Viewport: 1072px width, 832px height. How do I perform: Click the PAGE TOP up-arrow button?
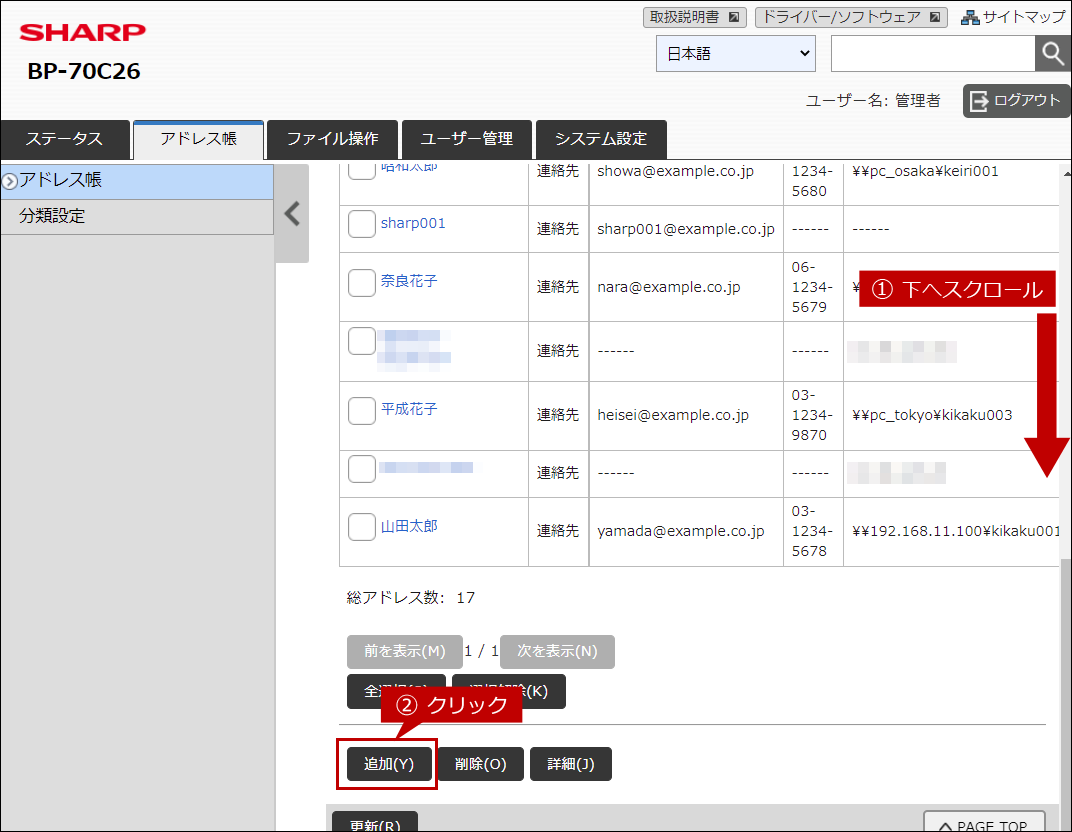[x=984, y=822]
